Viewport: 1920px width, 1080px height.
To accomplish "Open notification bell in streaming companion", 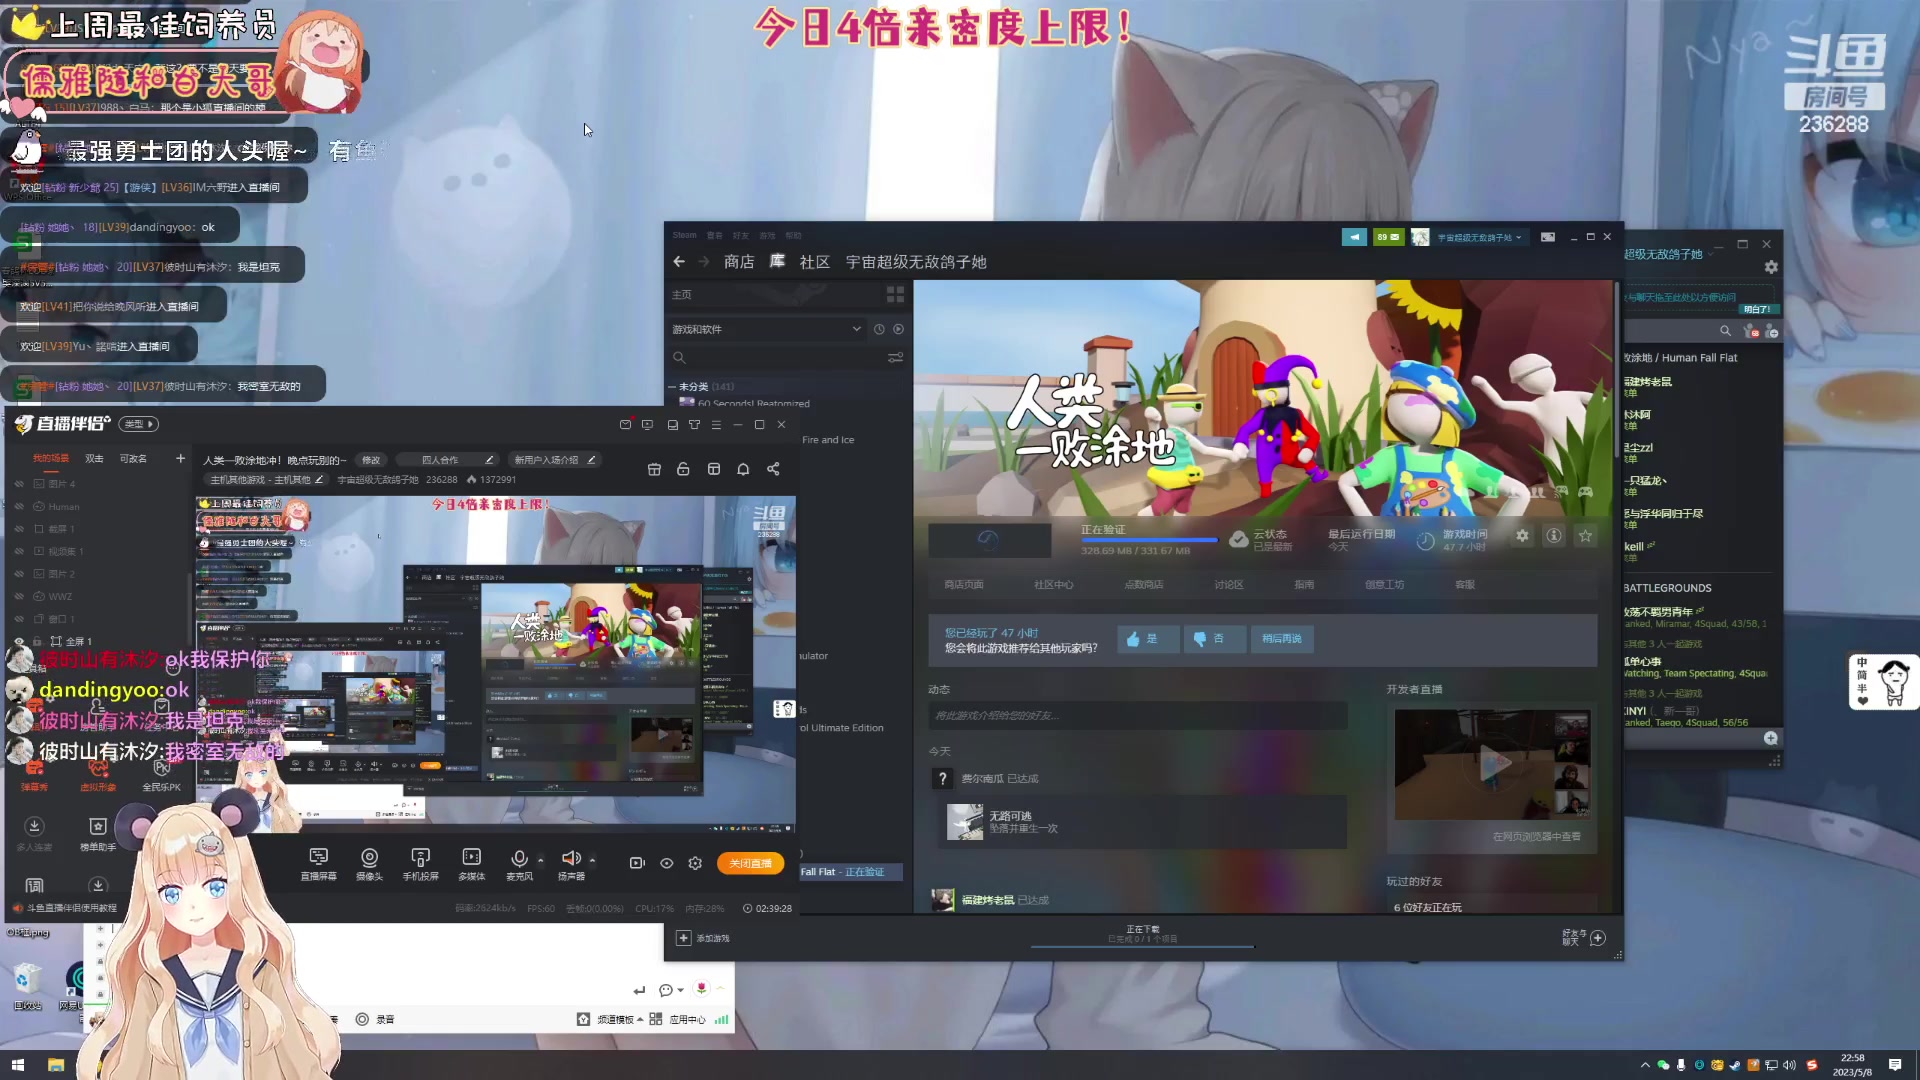I will pyautogui.click(x=743, y=469).
